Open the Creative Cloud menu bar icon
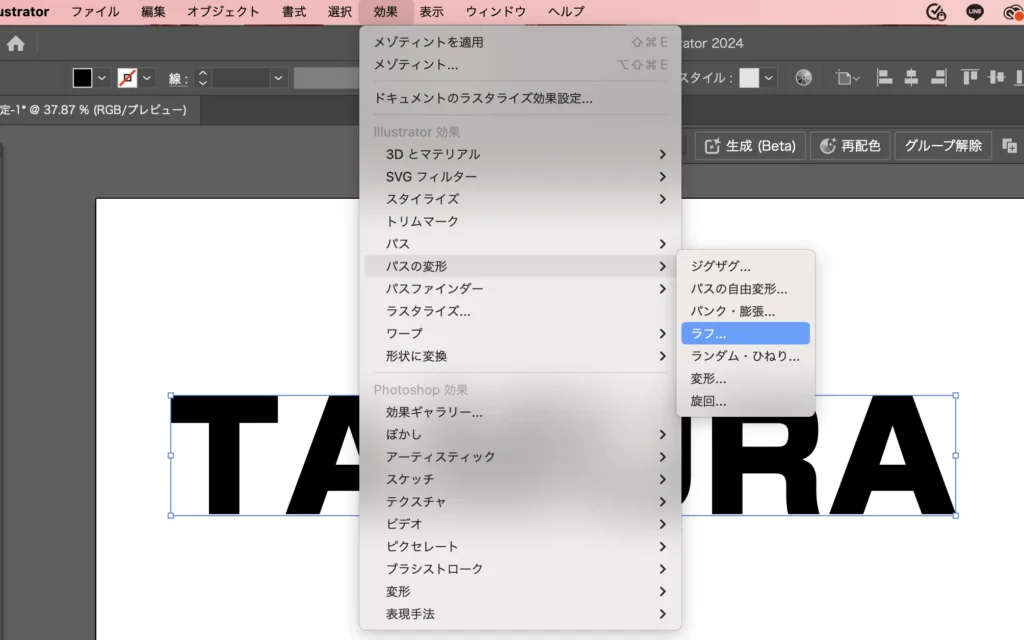1024x640 pixels. coord(1013,12)
